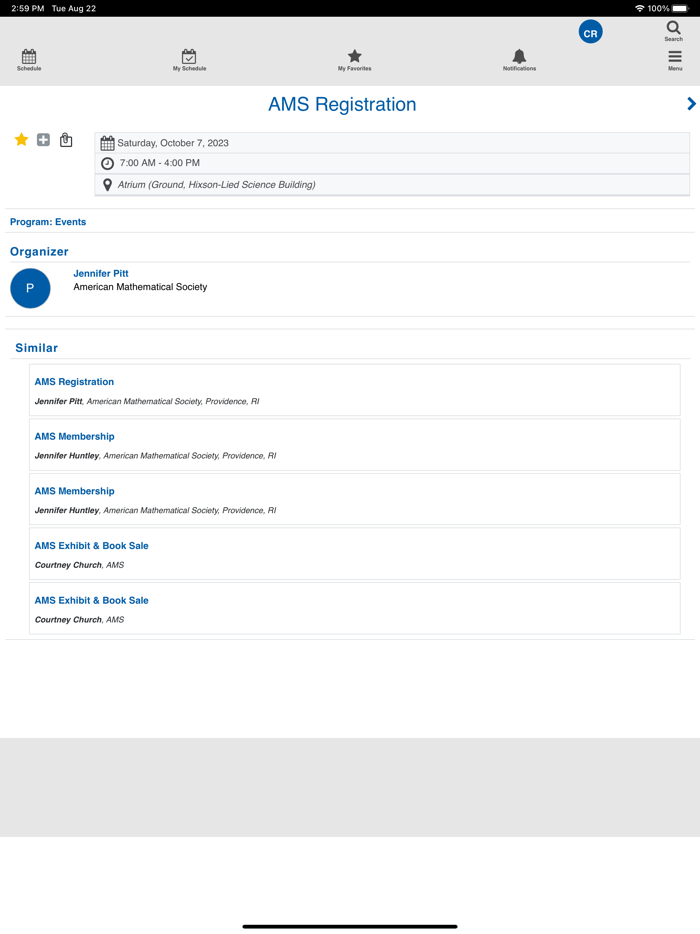Open Atrium location details
Viewport: 700px width, 934px height.
[216, 185]
